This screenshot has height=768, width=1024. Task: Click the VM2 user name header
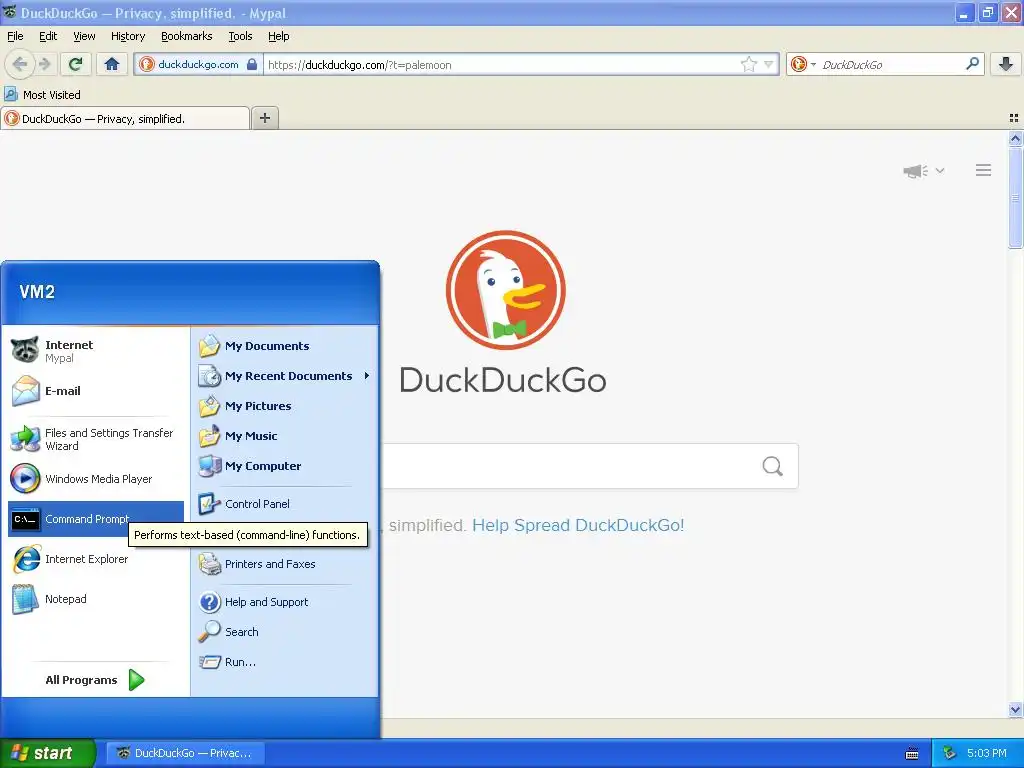[37, 292]
